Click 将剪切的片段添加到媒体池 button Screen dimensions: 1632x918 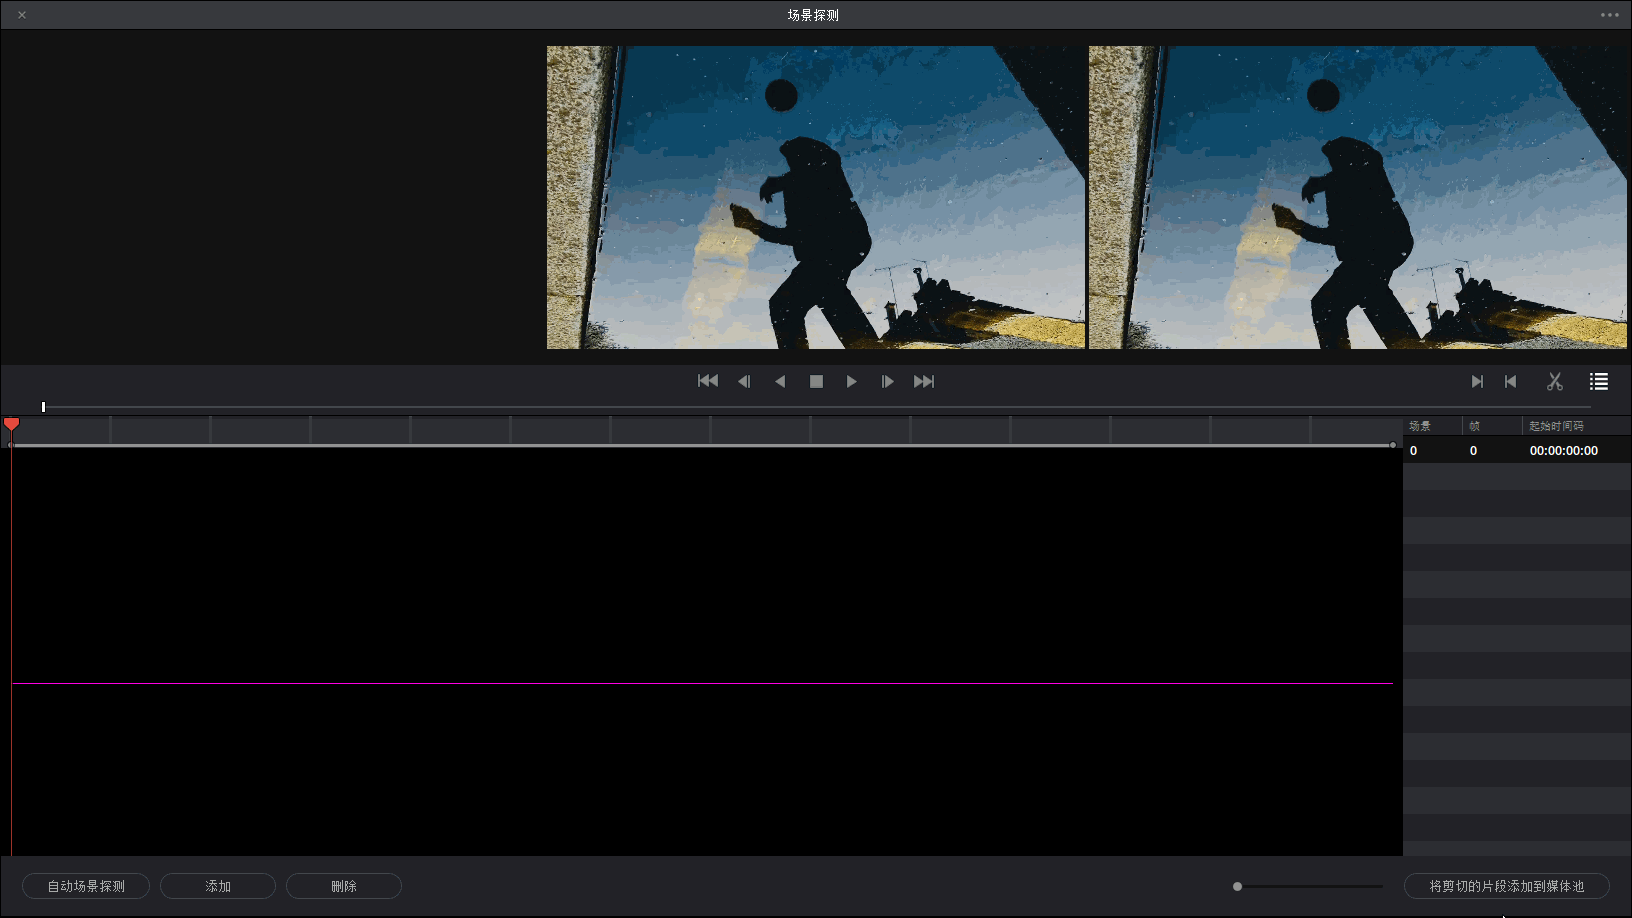(x=1507, y=886)
